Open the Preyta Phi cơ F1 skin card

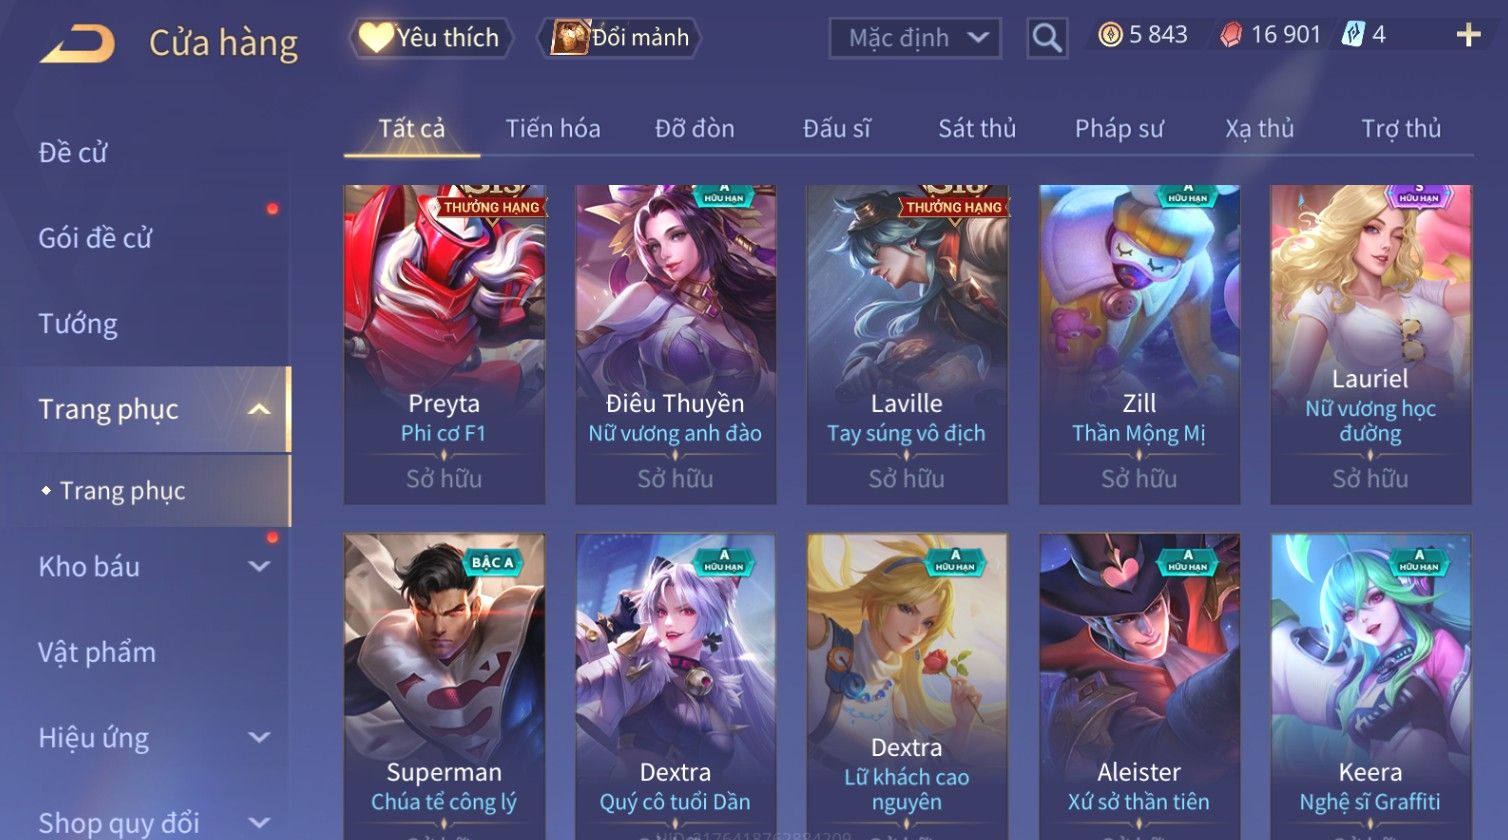point(445,344)
